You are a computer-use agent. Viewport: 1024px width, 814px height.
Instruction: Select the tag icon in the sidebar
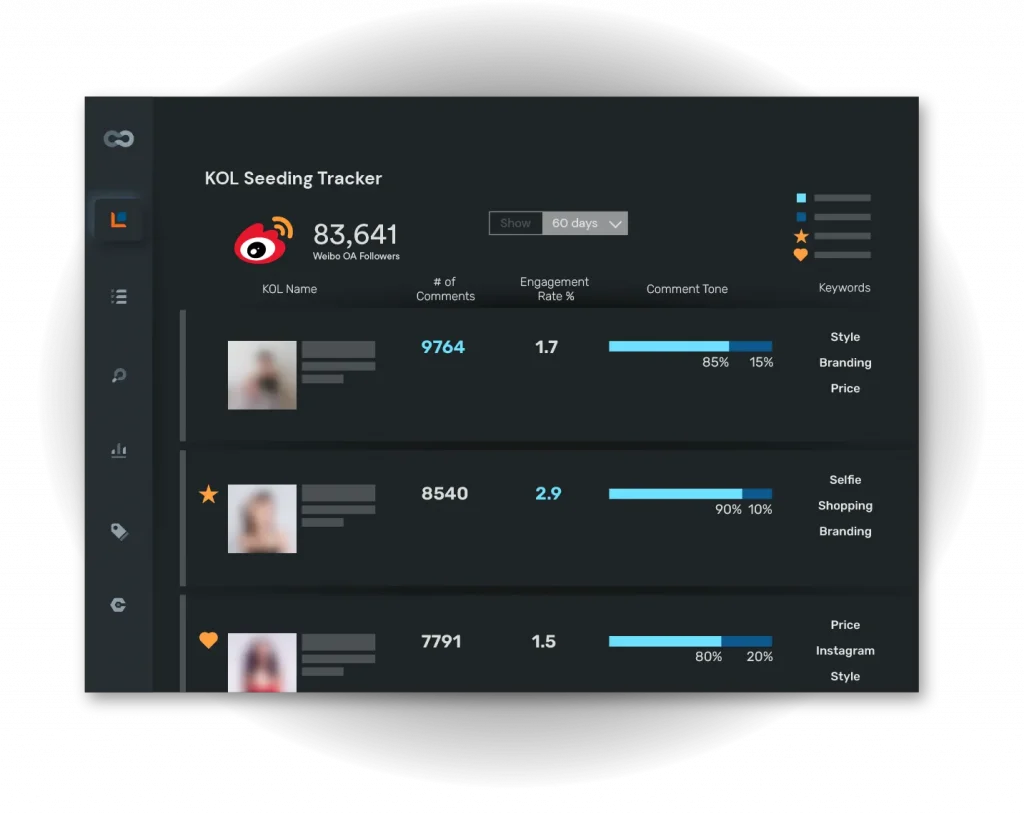point(119,532)
